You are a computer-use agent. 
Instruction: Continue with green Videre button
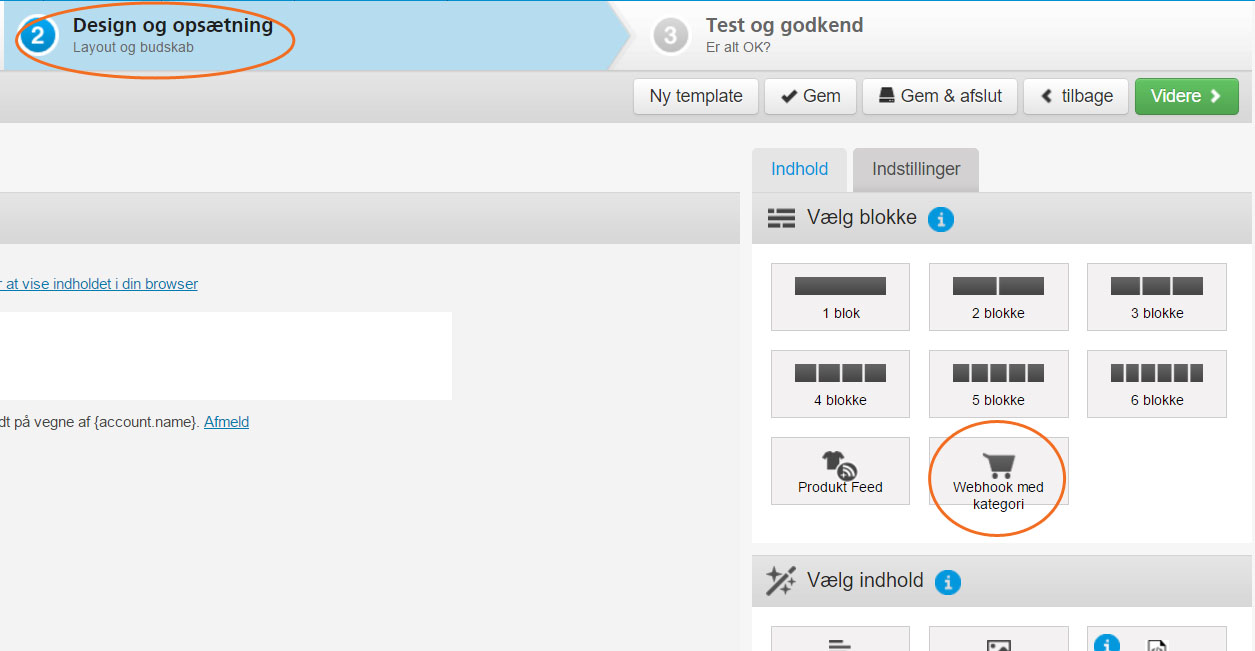pos(1186,96)
